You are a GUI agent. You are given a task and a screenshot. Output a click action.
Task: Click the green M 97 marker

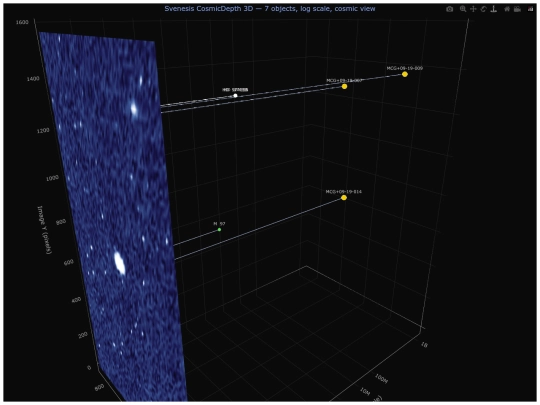(x=219, y=229)
